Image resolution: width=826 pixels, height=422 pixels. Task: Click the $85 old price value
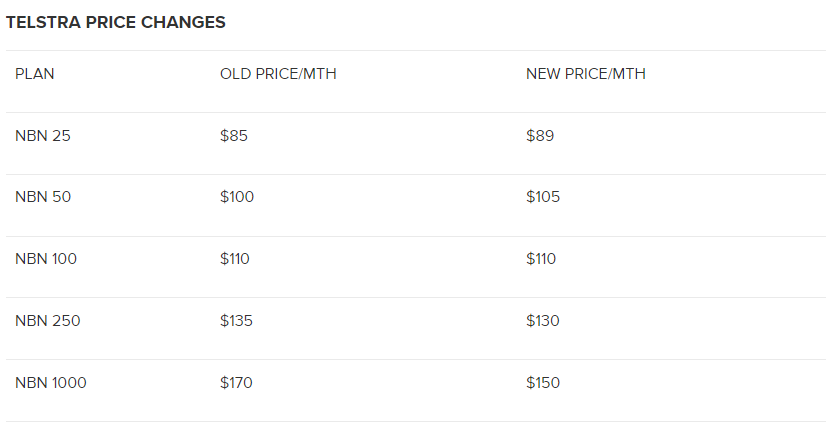pos(234,136)
